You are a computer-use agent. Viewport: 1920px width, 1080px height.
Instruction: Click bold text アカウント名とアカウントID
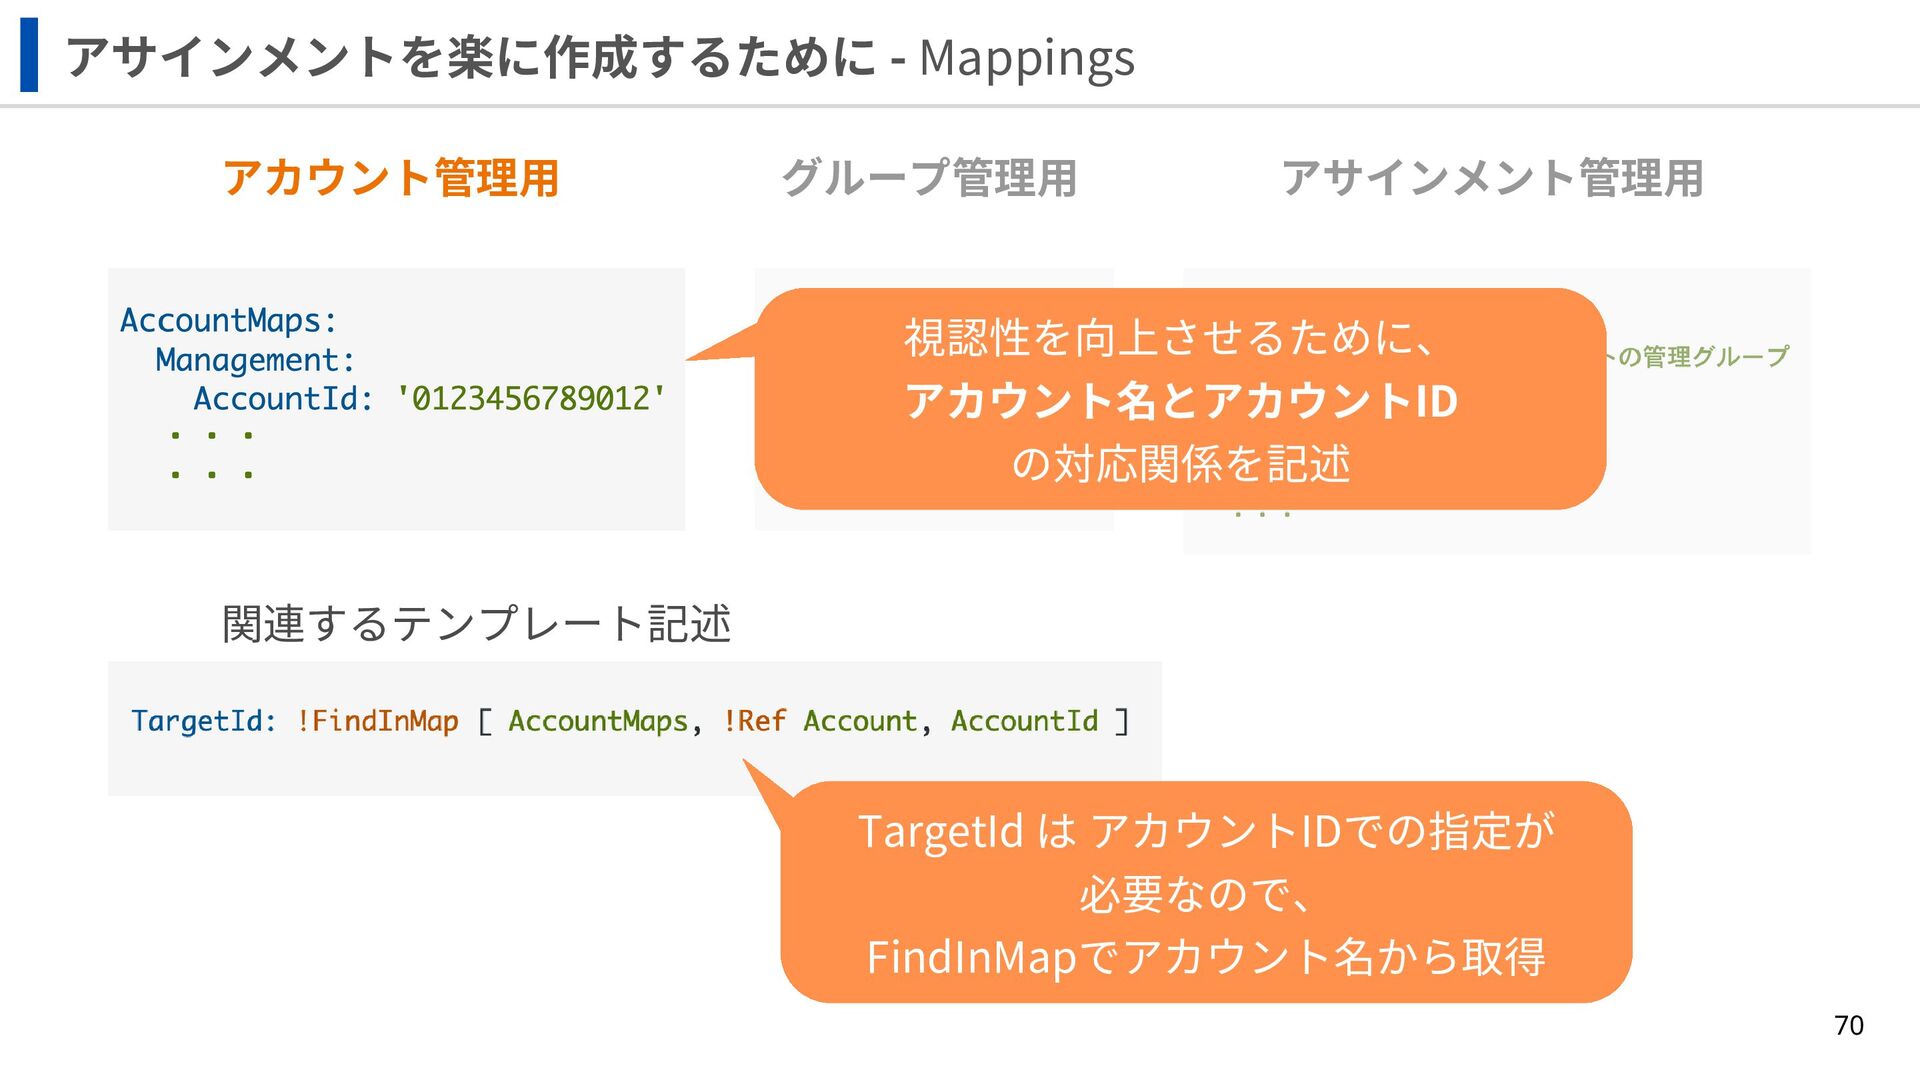click(1180, 401)
